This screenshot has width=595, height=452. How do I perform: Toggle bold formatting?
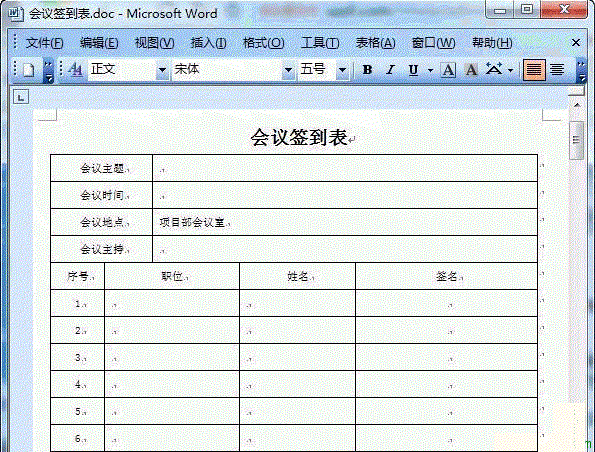tap(367, 70)
